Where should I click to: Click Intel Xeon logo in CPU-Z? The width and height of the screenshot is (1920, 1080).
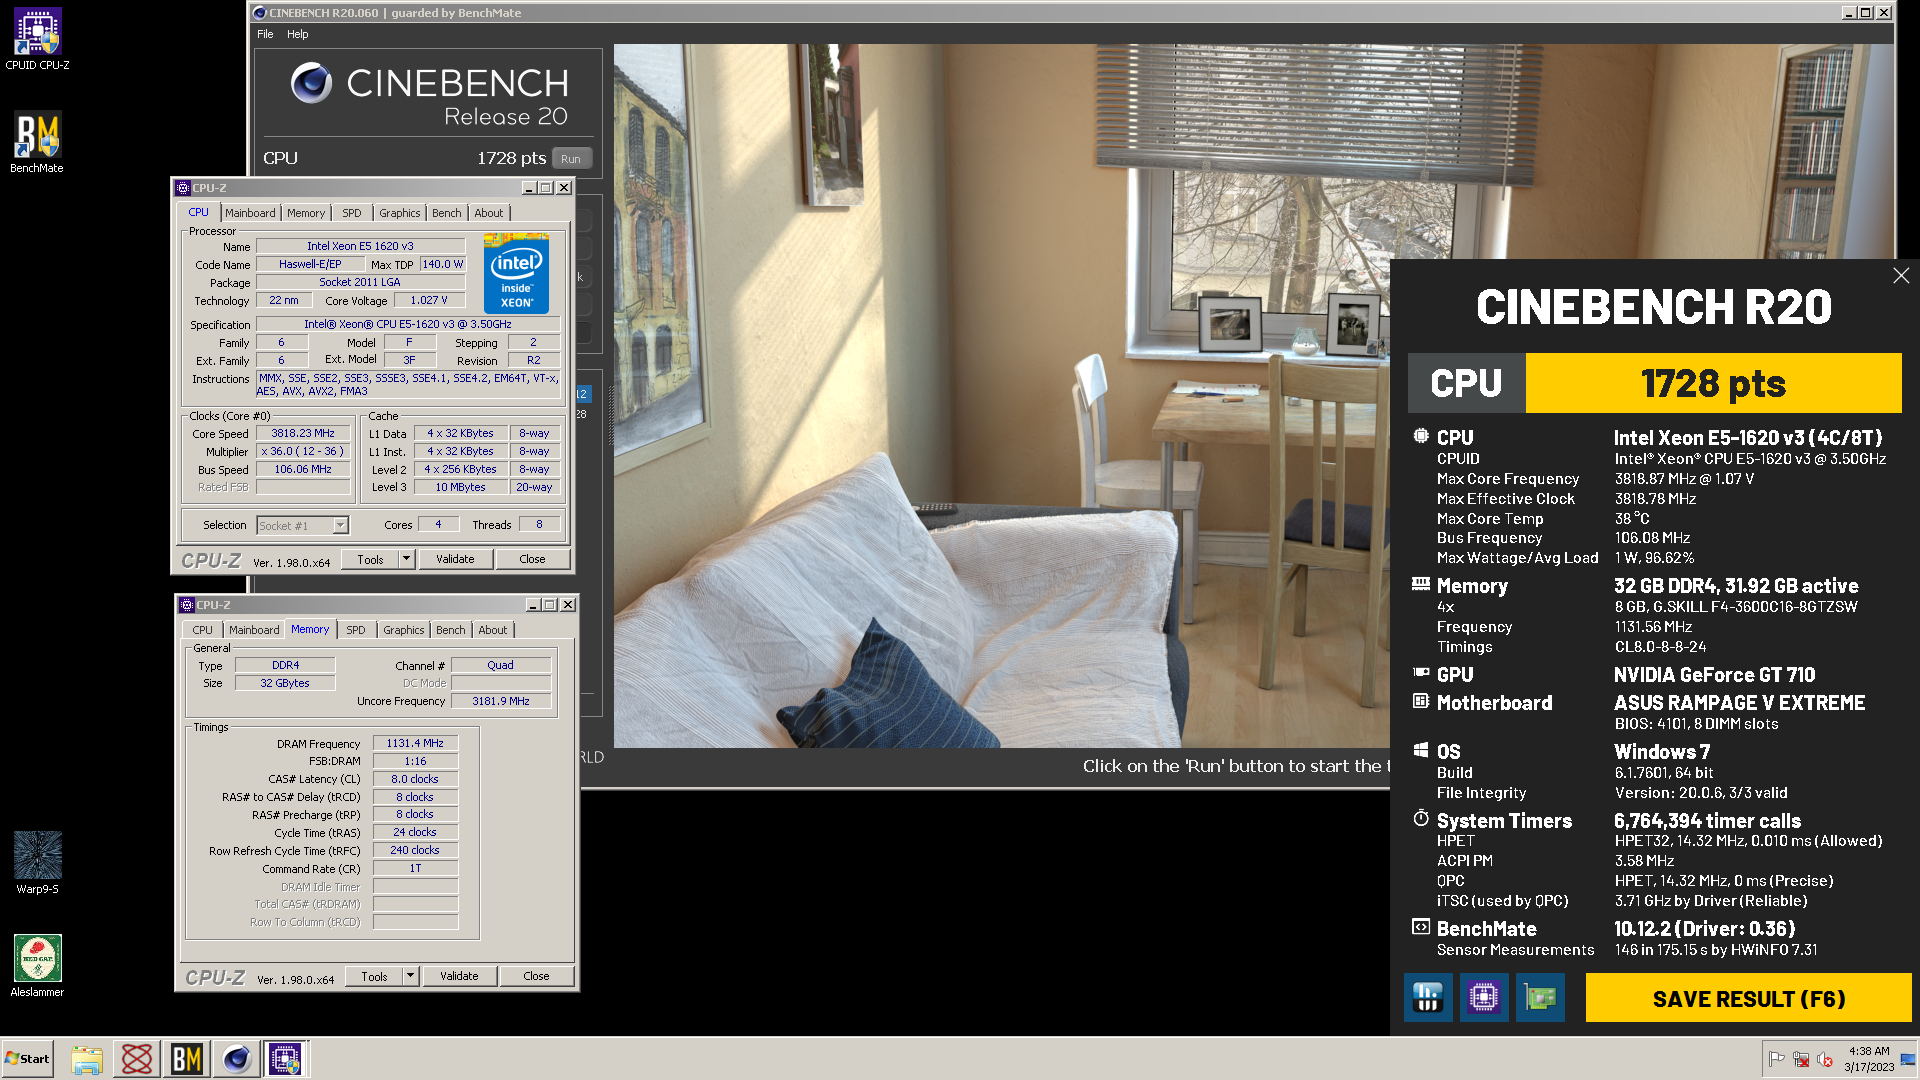[516, 273]
